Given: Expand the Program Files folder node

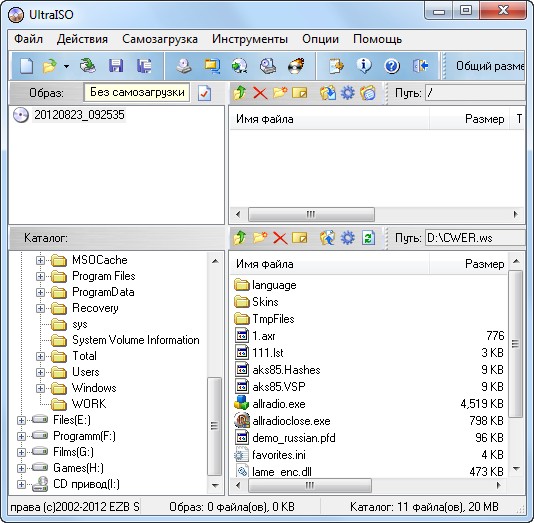Looking at the screenshot, I should [x=40, y=276].
